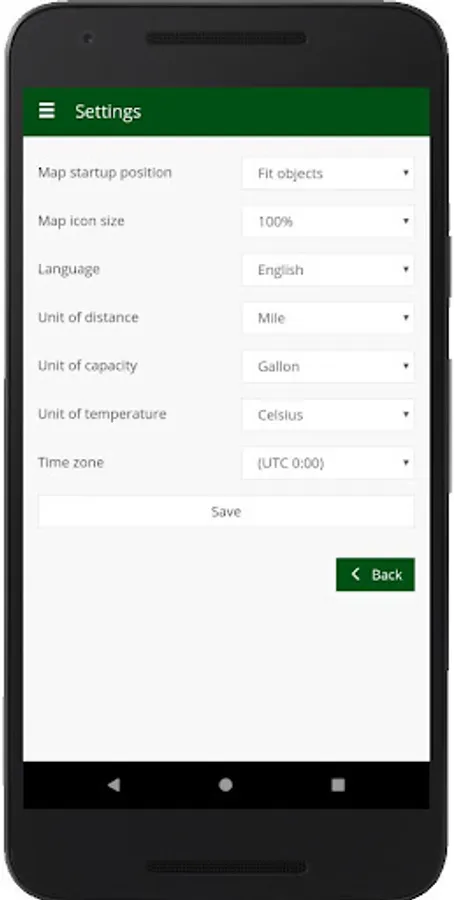Open Unit of capacity Gallon dropdown
This screenshot has height=900, width=454.
point(328,366)
